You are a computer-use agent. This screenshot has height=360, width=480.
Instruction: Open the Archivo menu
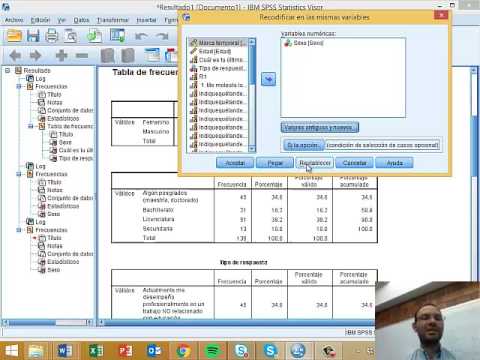pos(14,20)
